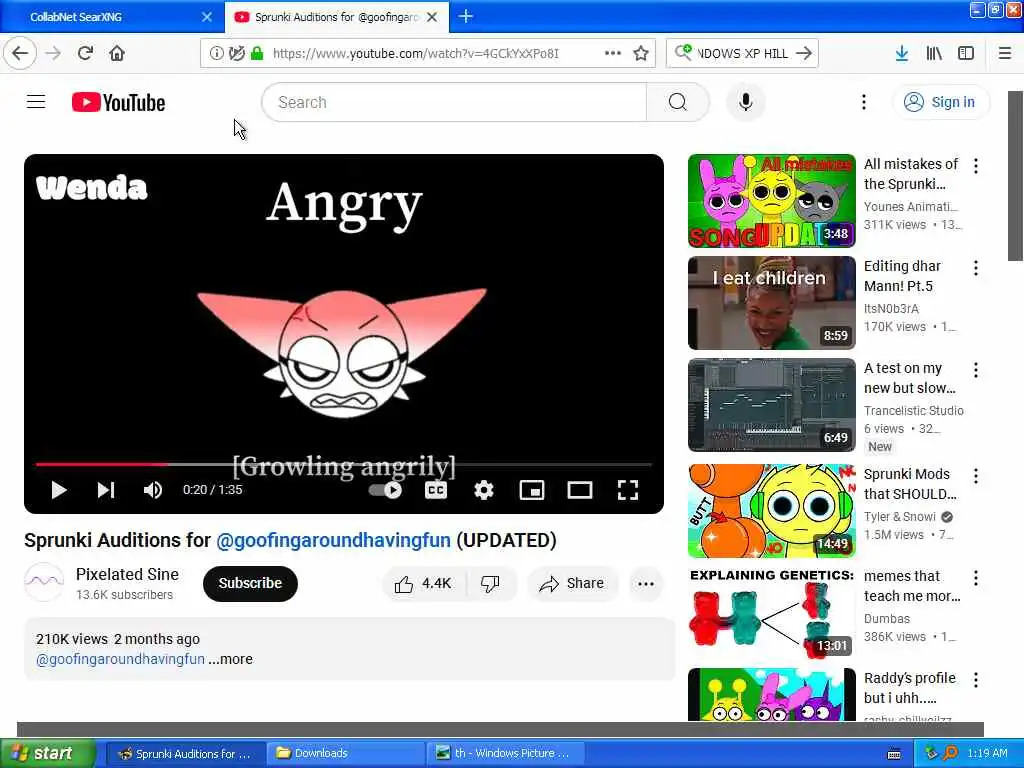Viewport: 1024px width, 768px height.
Task: Subscribe to Pixelated Sine channel
Action: pyautogui.click(x=250, y=583)
